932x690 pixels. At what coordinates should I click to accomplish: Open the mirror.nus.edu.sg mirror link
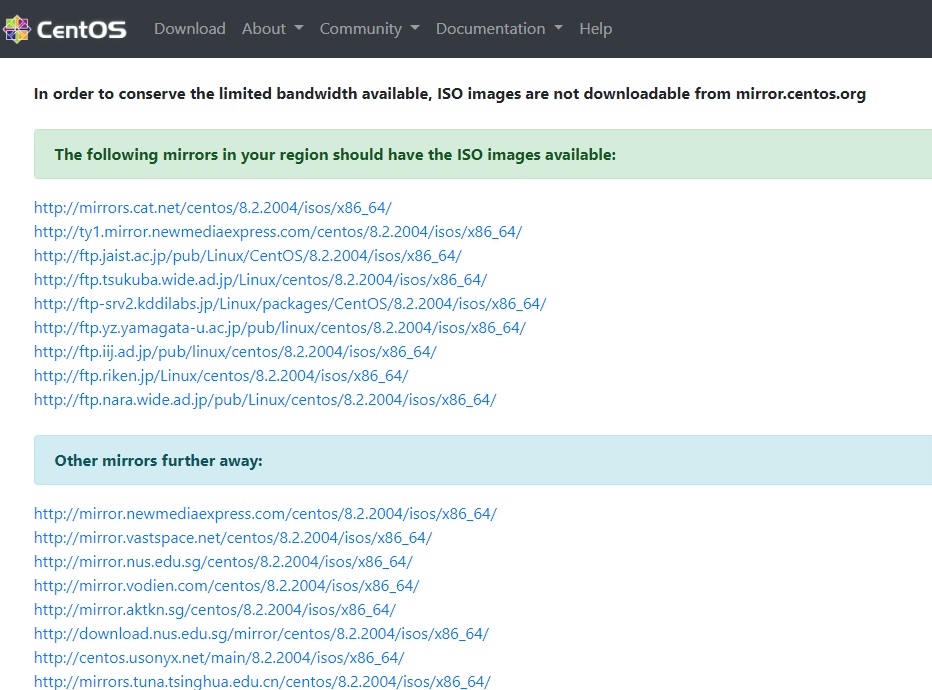223,562
